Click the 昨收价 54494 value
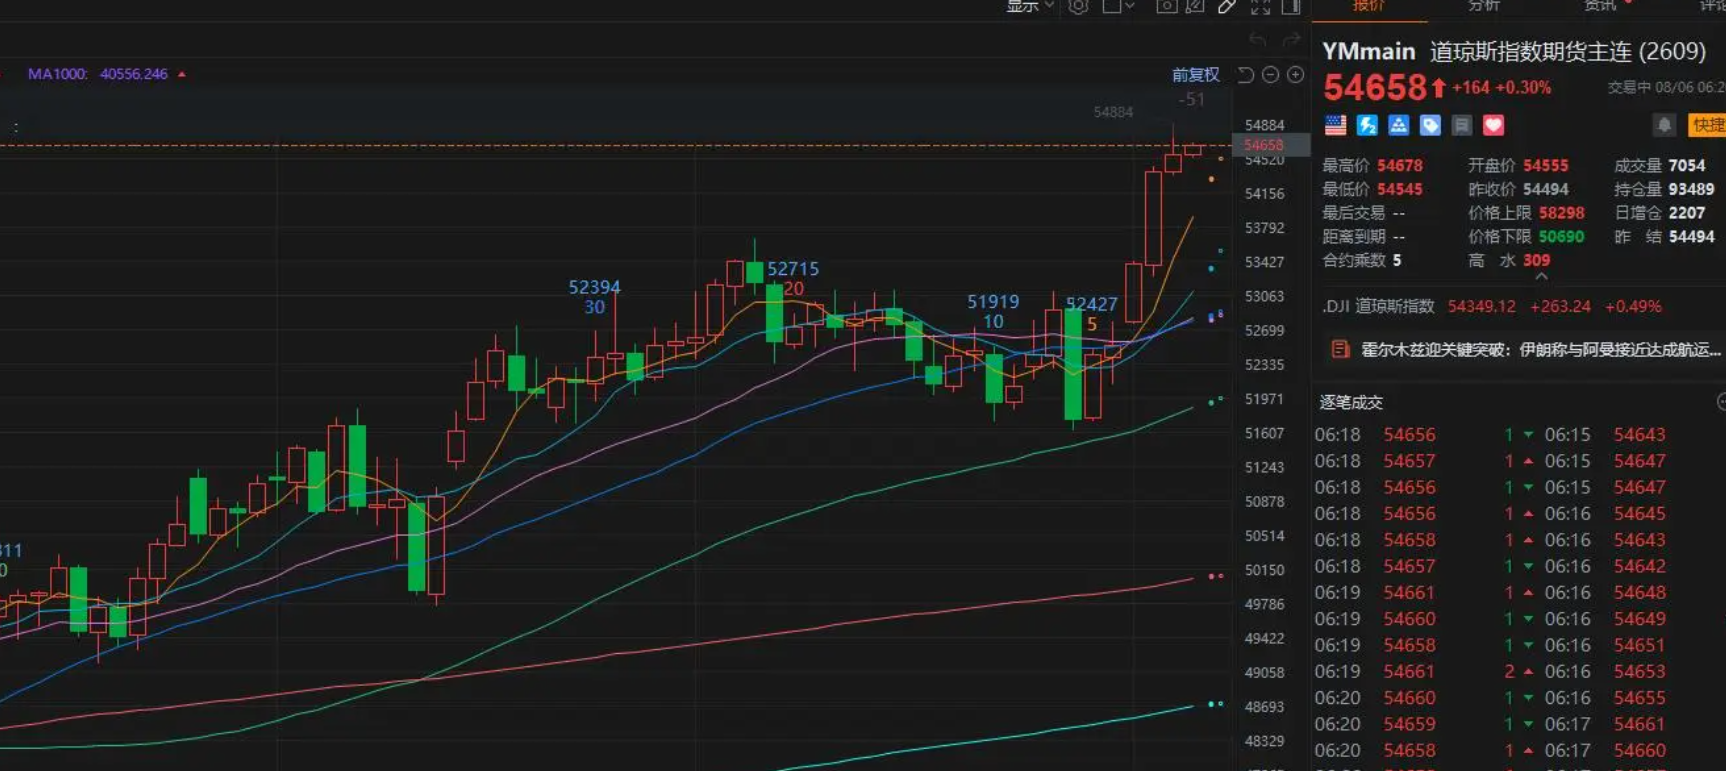 click(1546, 189)
